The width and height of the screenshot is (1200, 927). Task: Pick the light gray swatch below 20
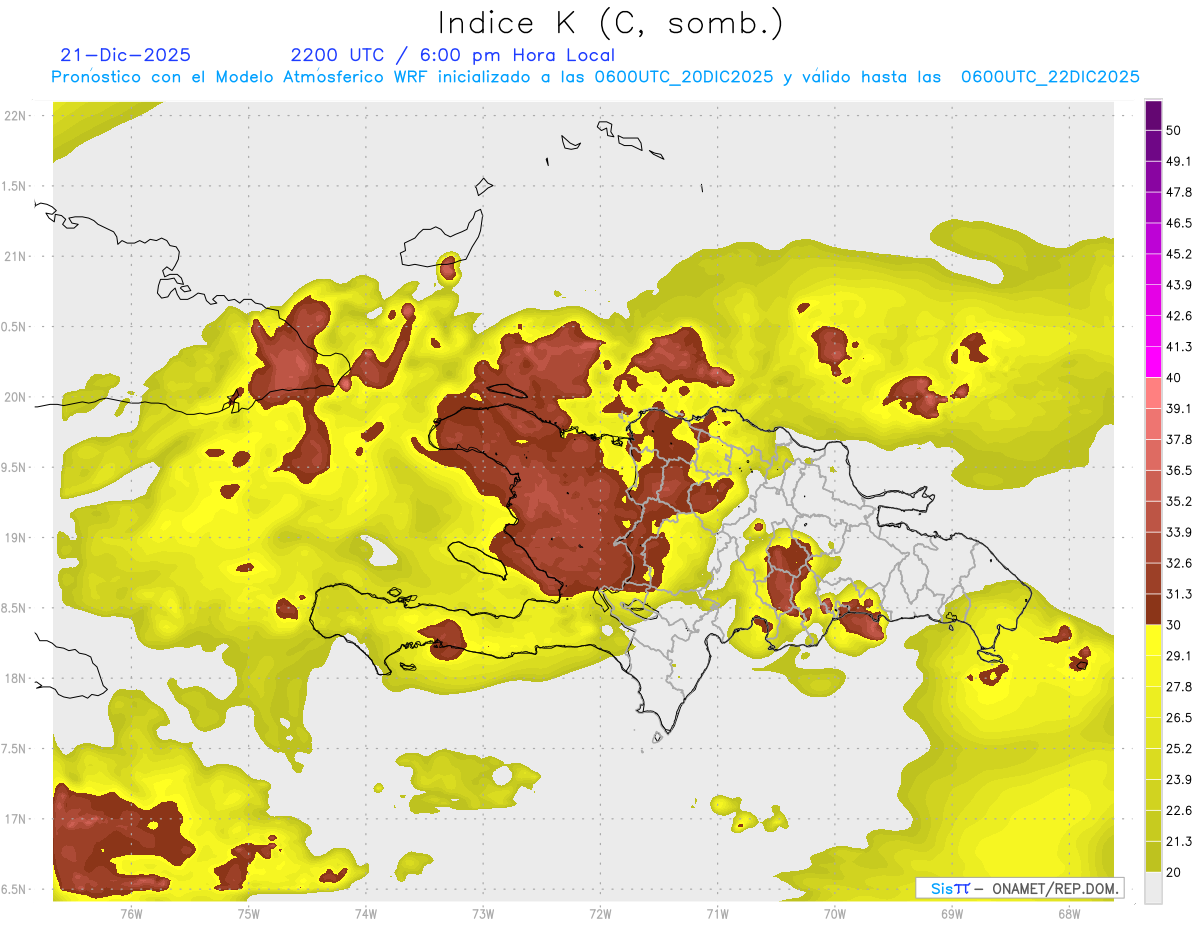(1154, 888)
